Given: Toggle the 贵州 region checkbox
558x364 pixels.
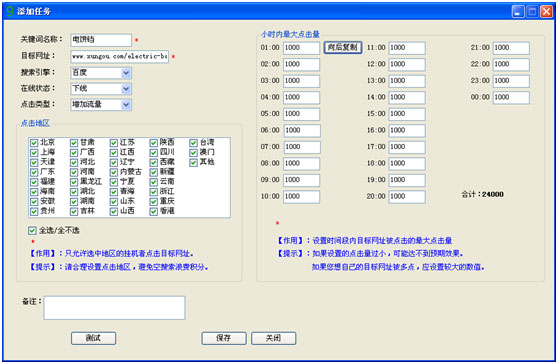Looking at the screenshot, I should 34,212.
